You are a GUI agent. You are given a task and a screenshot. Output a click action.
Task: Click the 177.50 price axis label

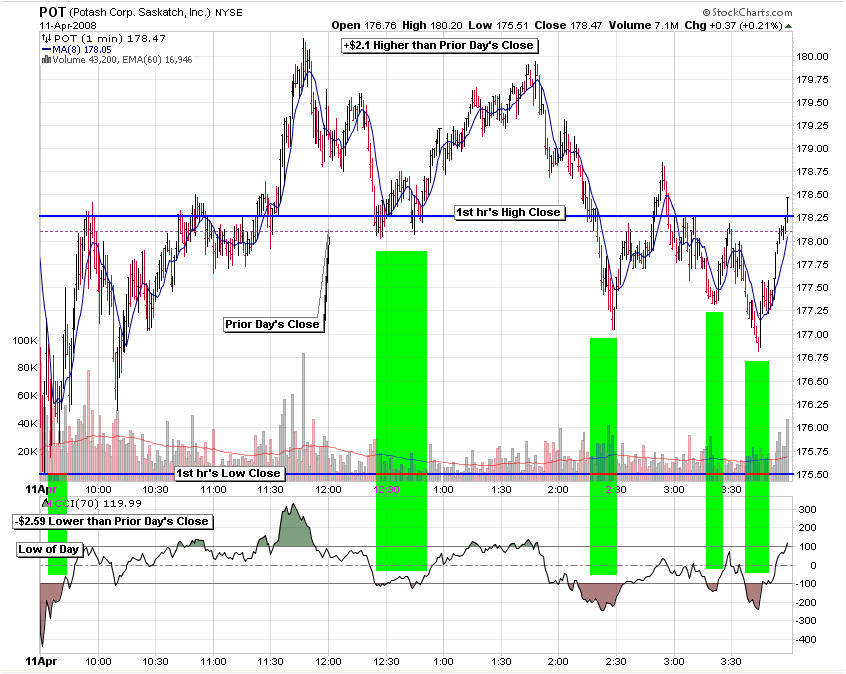pyautogui.click(x=813, y=288)
